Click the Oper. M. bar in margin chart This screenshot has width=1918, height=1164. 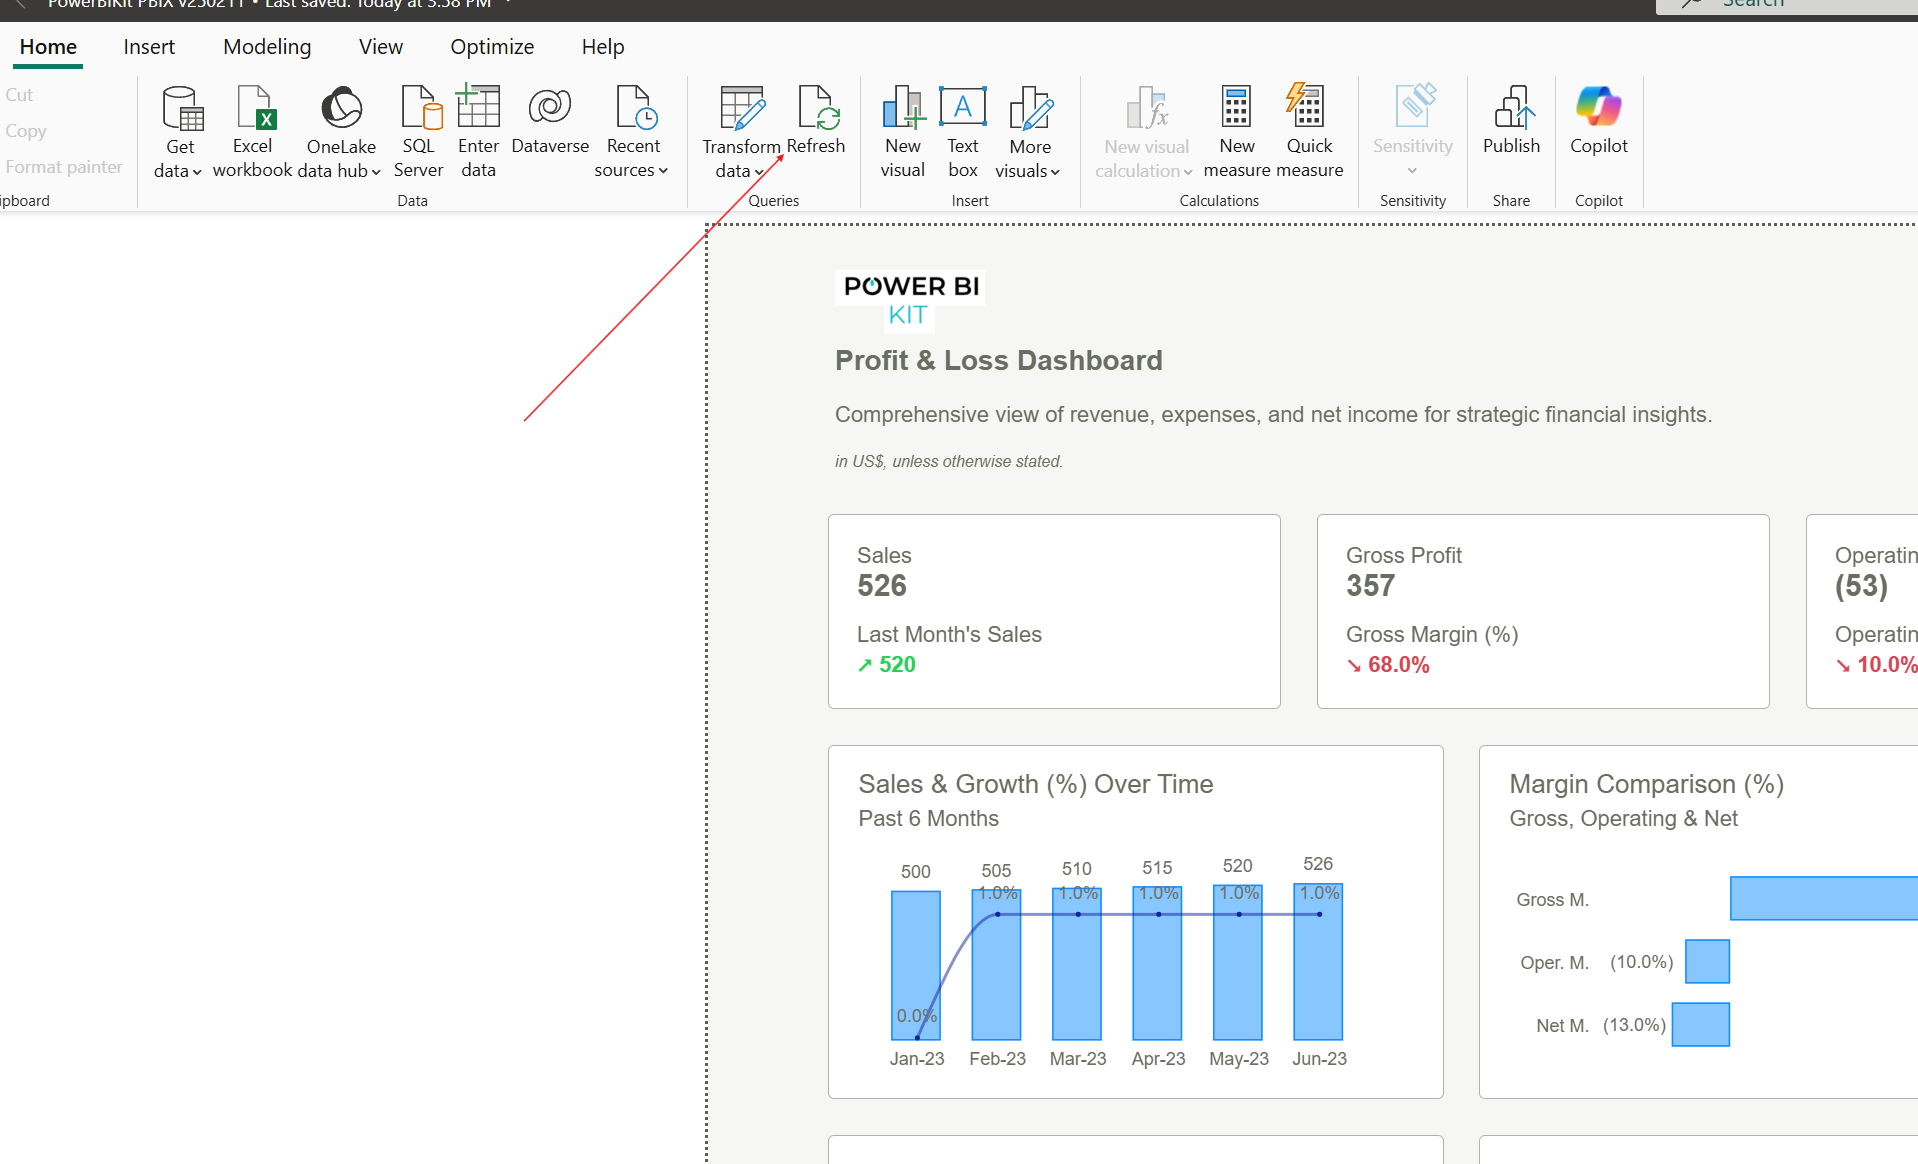[1707, 961]
